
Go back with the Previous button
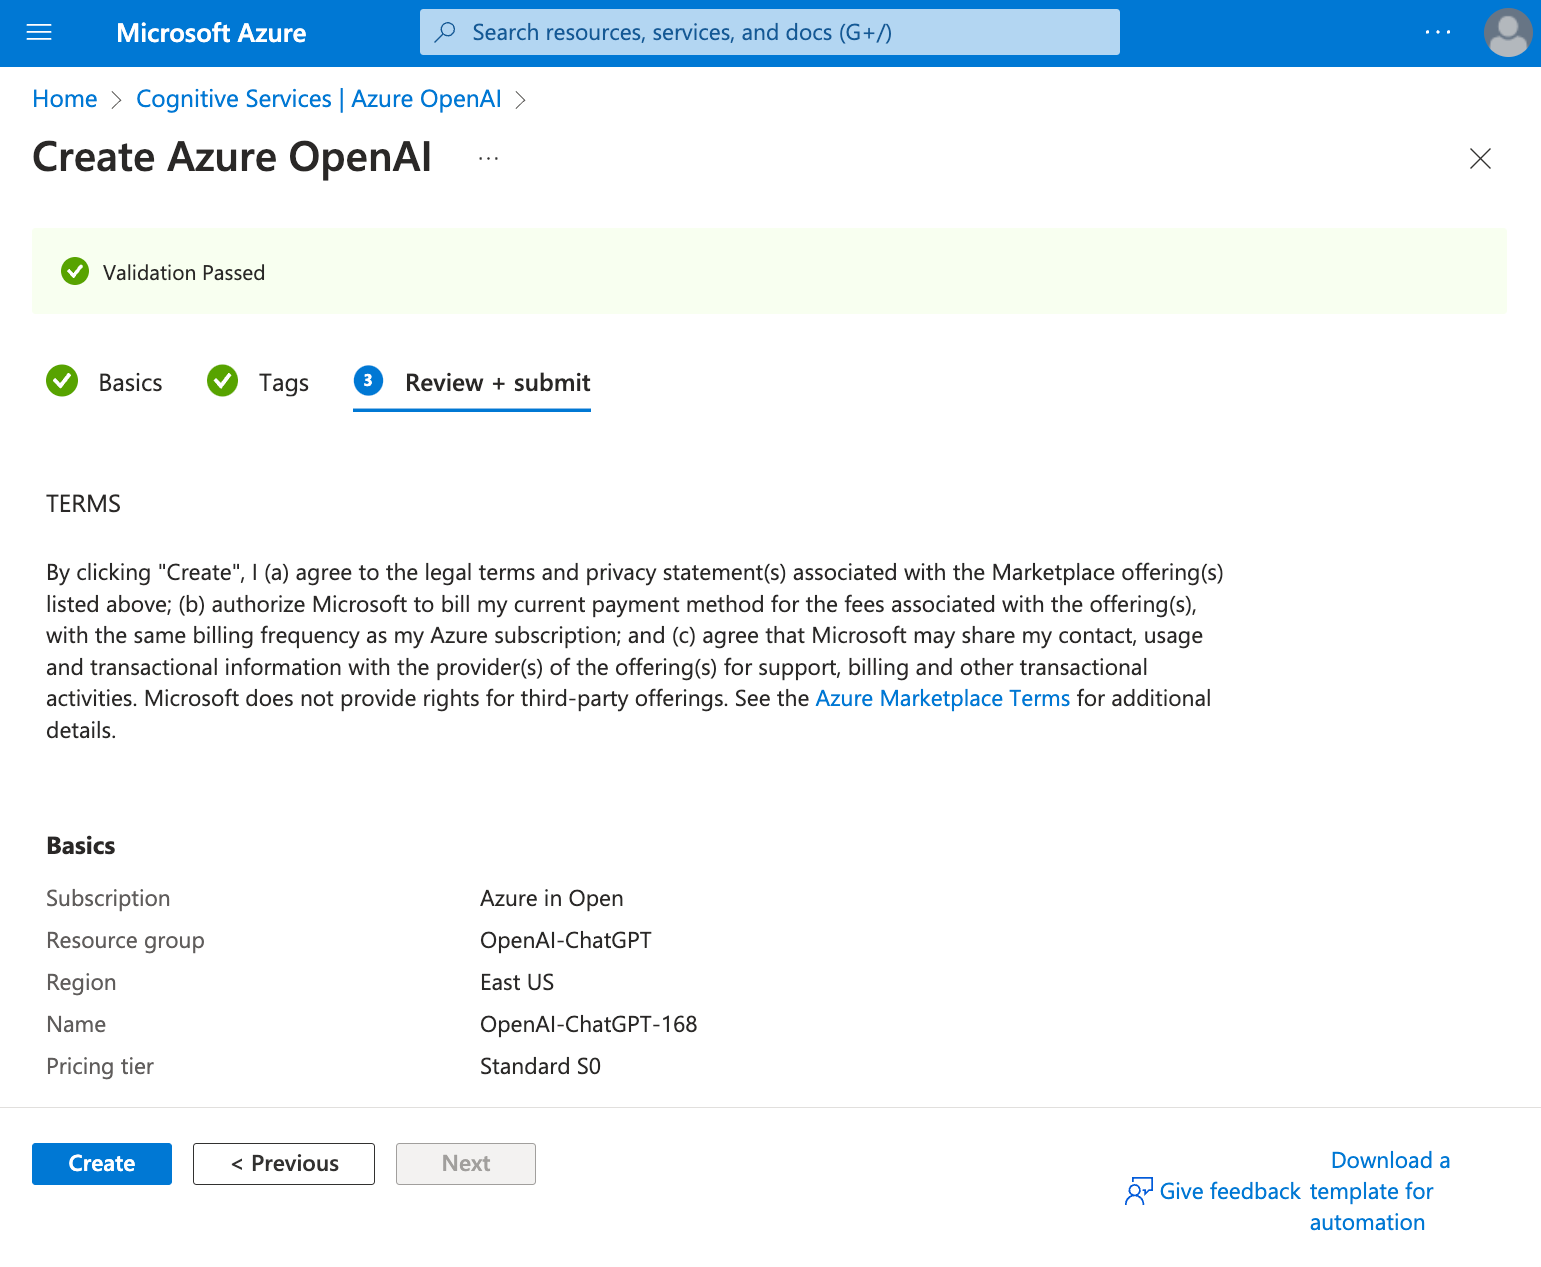(284, 1164)
